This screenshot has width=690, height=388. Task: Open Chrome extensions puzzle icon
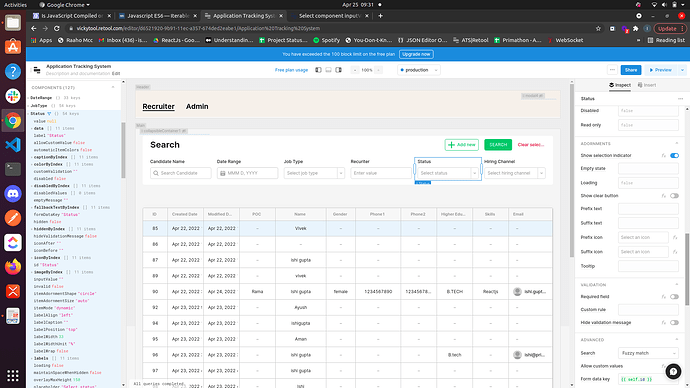[635, 28]
